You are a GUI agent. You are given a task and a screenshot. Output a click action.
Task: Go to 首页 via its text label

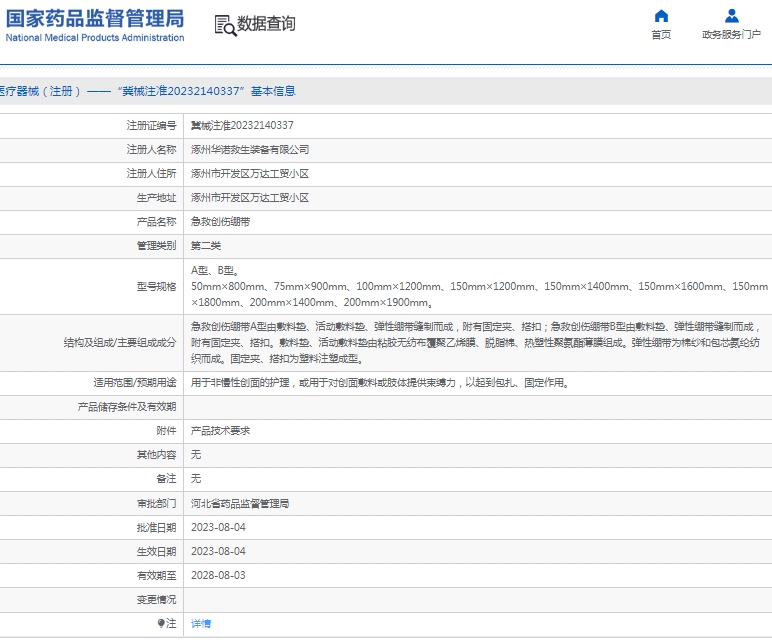tap(661, 35)
